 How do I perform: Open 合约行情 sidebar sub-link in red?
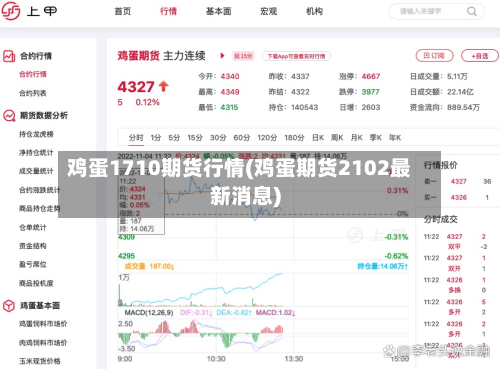coord(33,74)
